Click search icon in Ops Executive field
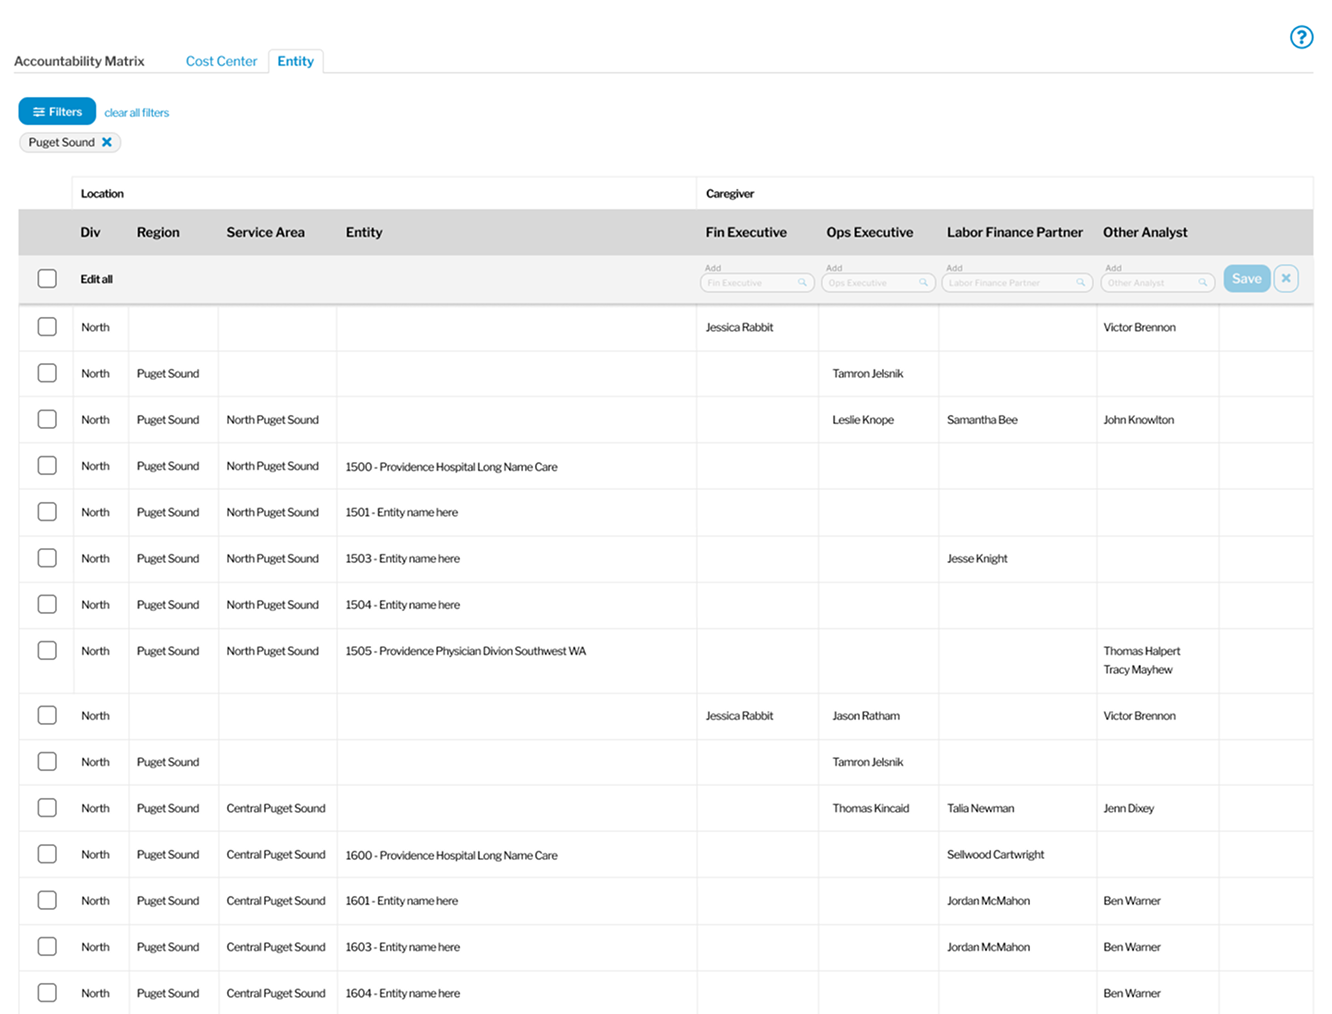This screenshot has width=1332, height=1014. pos(923,283)
